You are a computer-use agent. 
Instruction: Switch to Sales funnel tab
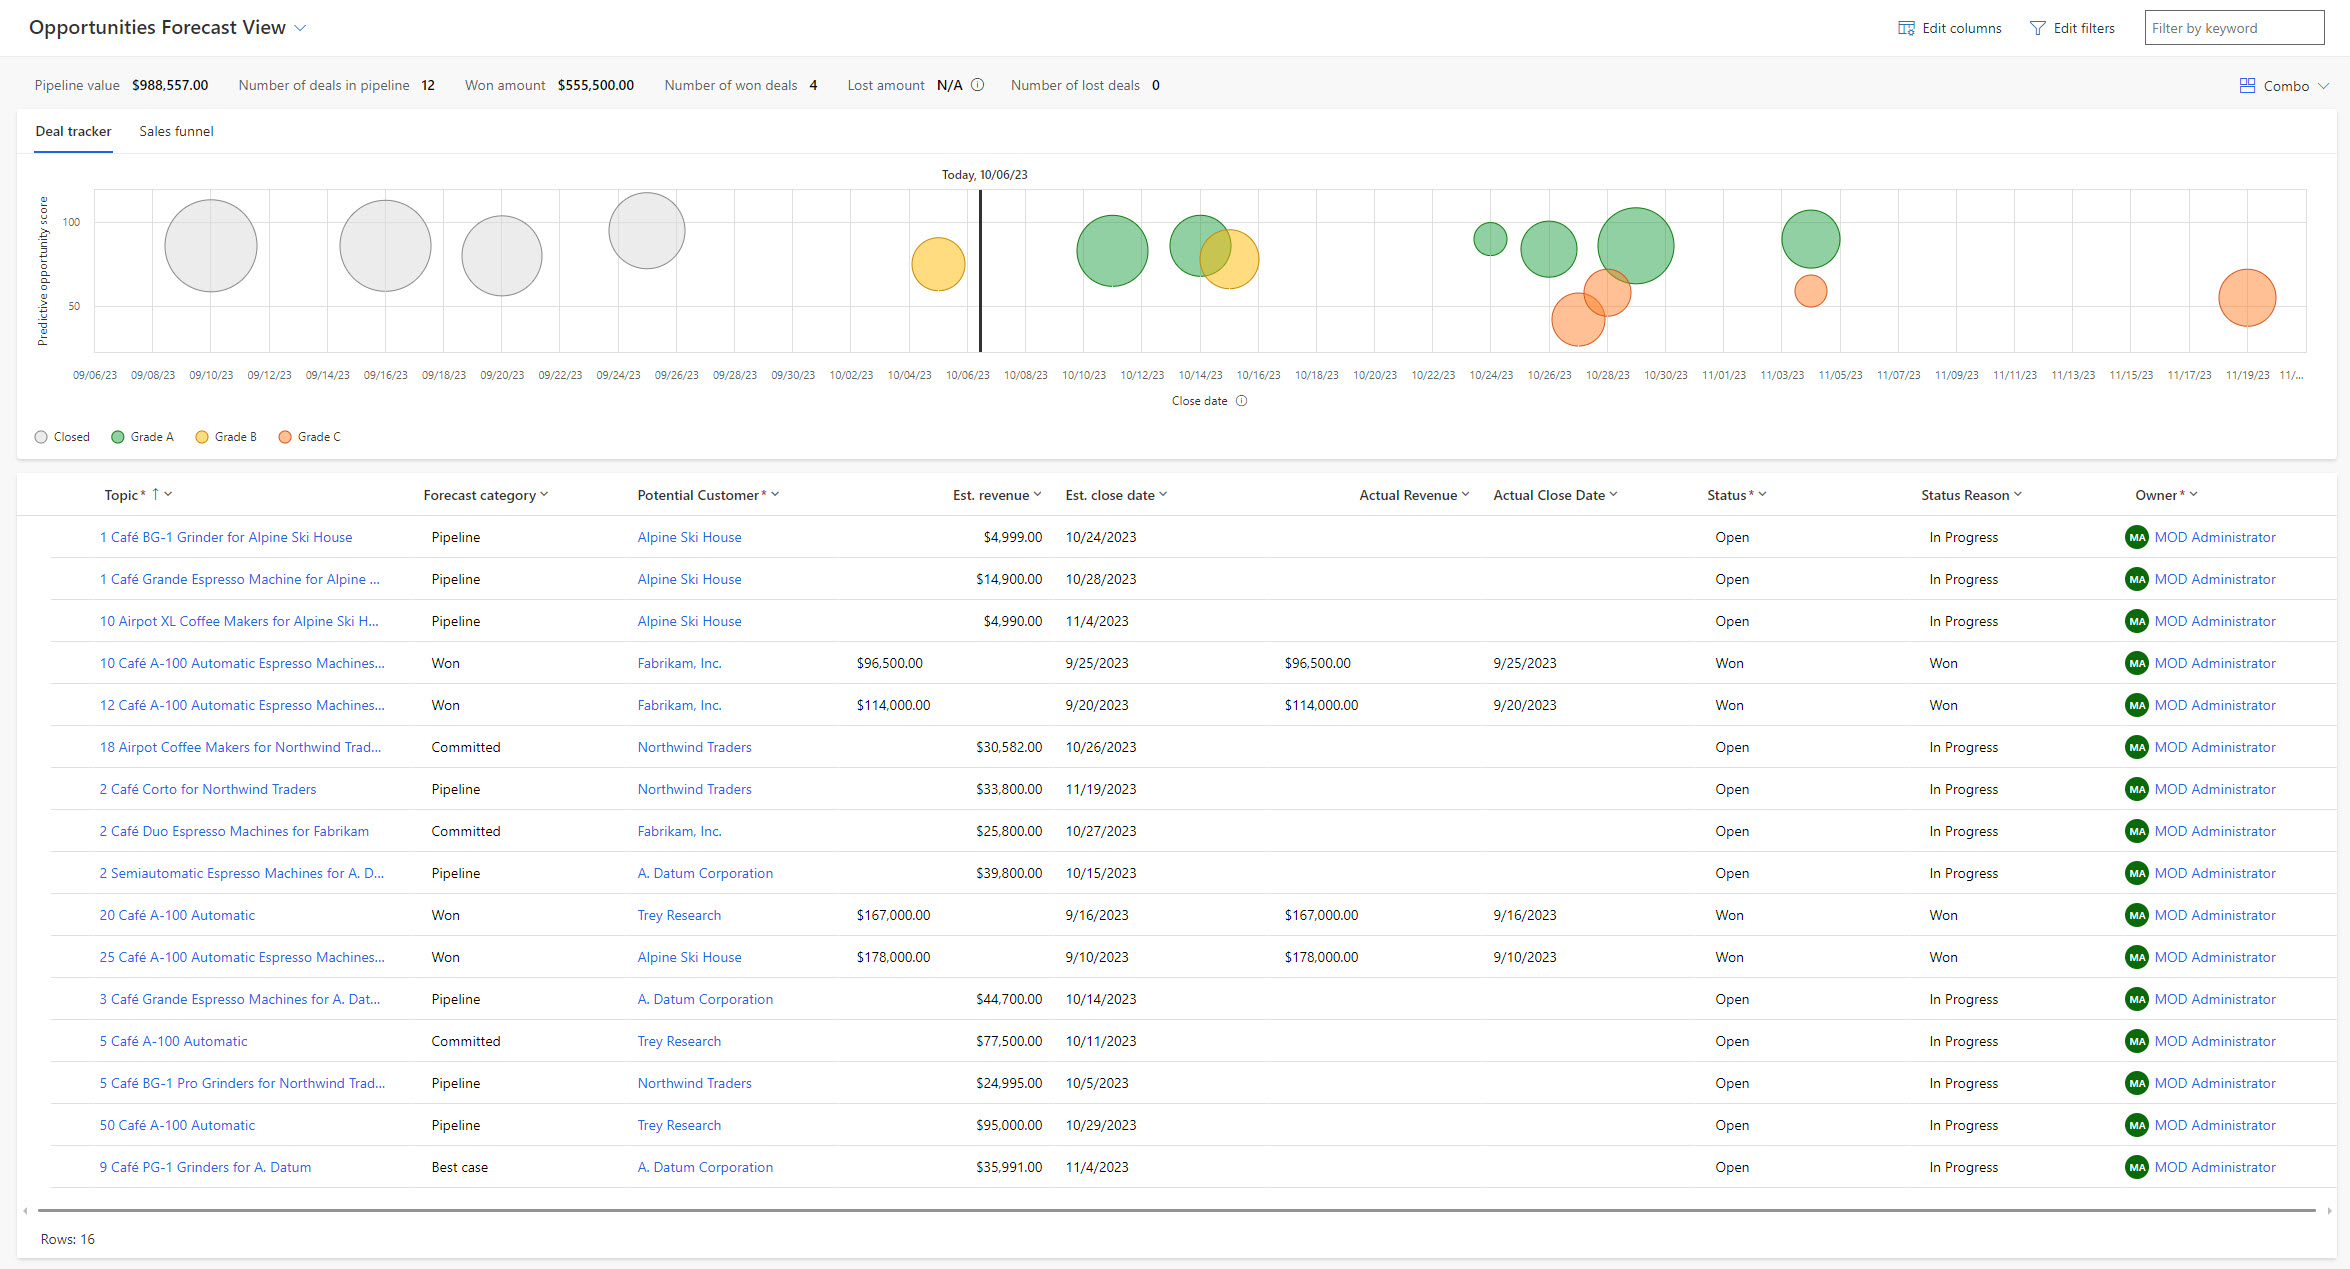[176, 131]
